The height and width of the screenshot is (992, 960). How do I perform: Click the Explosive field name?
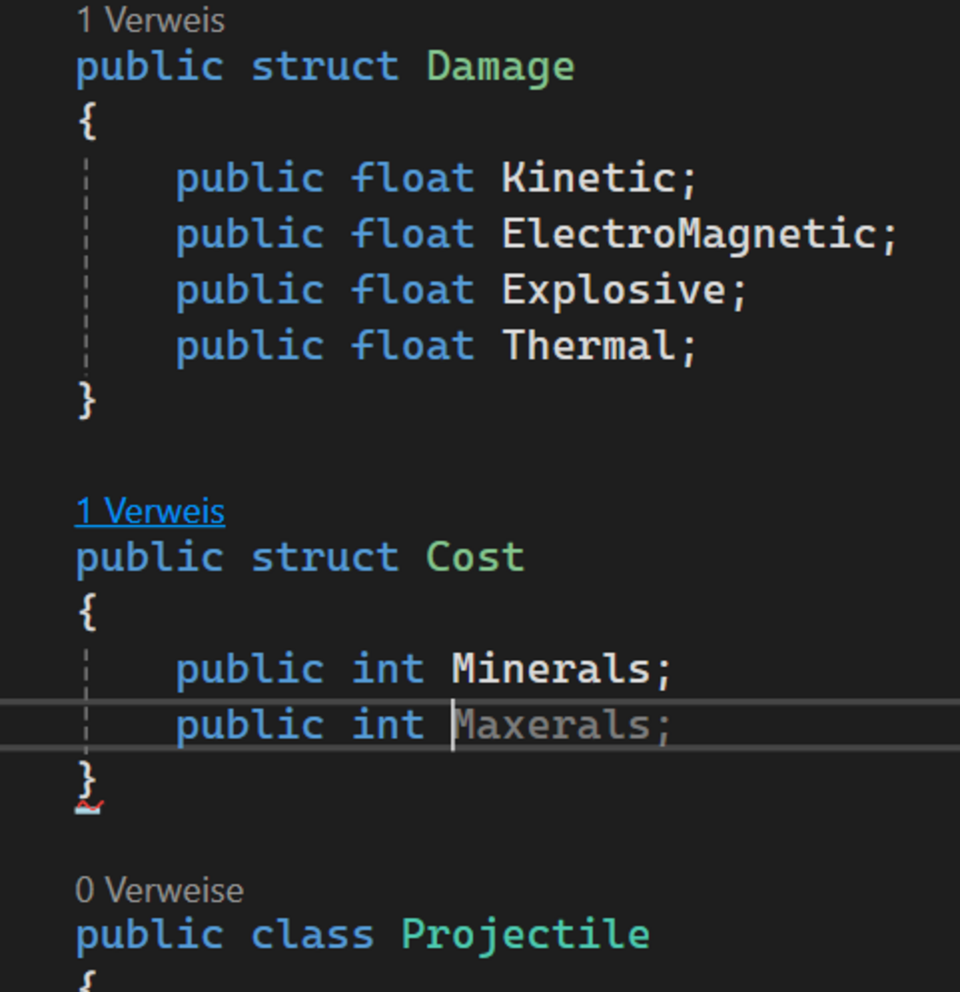pos(613,290)
